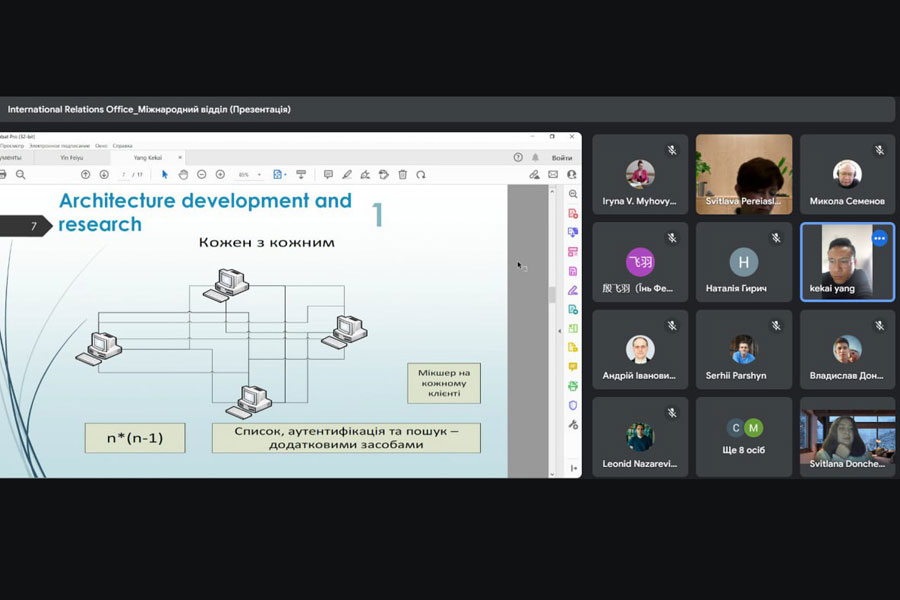Viewport: 900px width, 600px height.
Task: Add a sticky note comment
Action: pyautogui.click(x=328, y=175)
